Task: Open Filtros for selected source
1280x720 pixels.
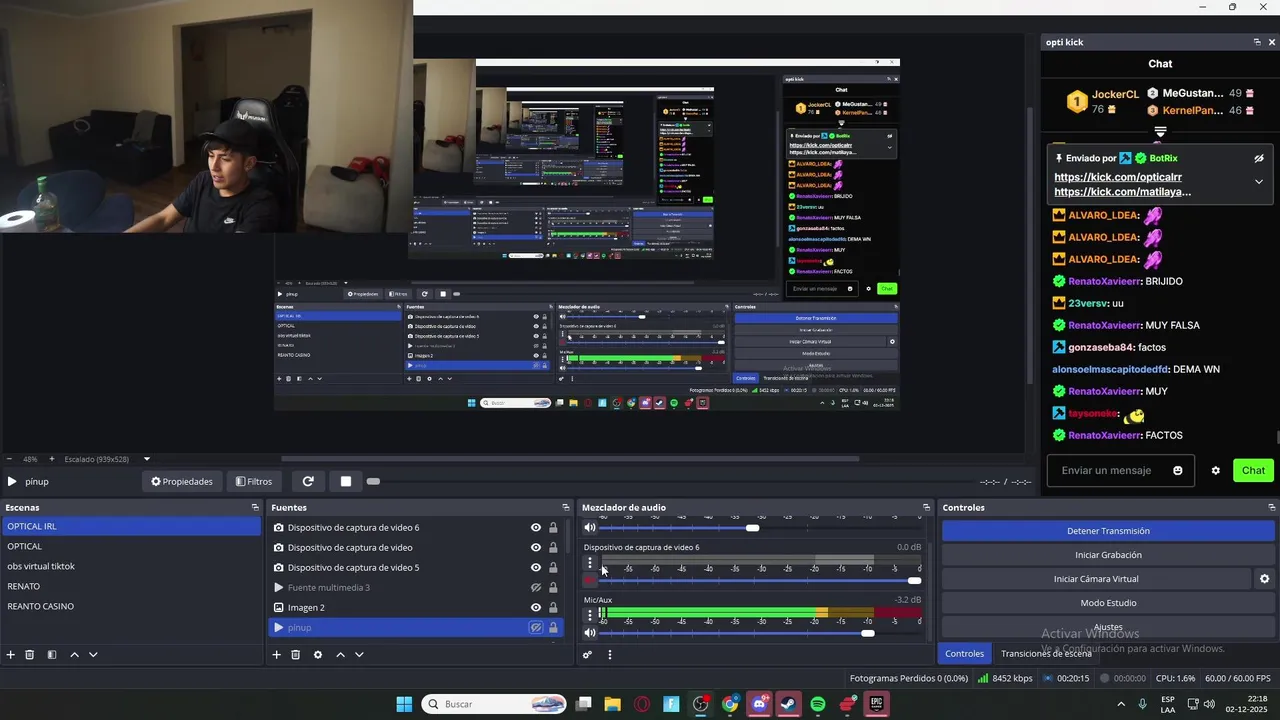Action: click(x=254, y=481)
